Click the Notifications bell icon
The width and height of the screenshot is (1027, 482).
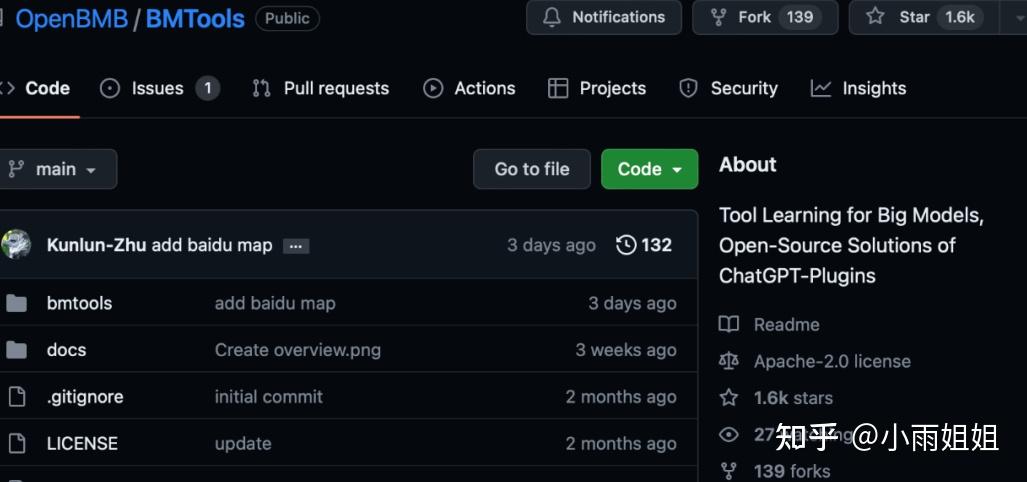552,17
